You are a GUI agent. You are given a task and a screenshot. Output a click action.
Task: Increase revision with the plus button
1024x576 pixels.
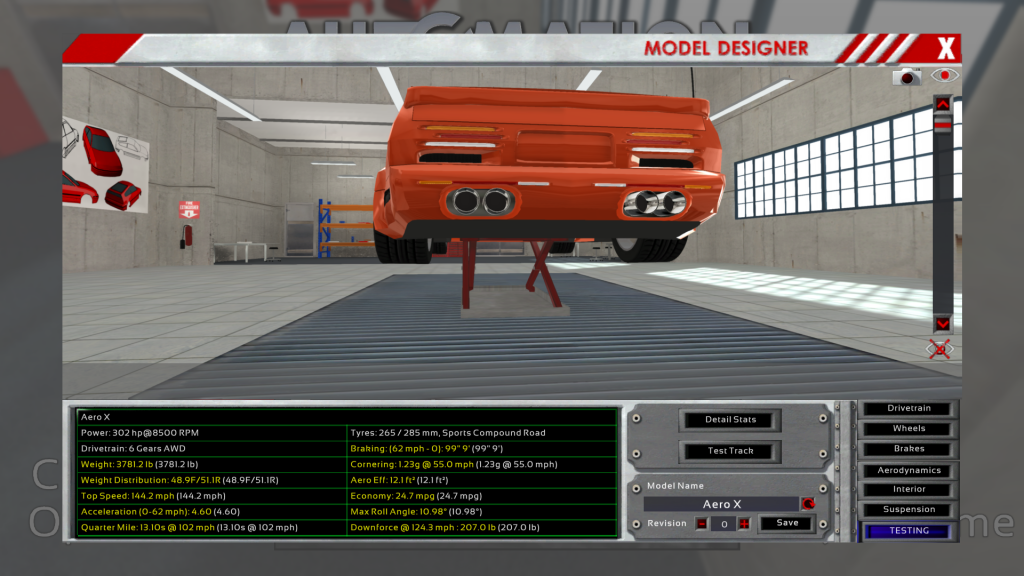pyautogui.click(x=743, y=523)
